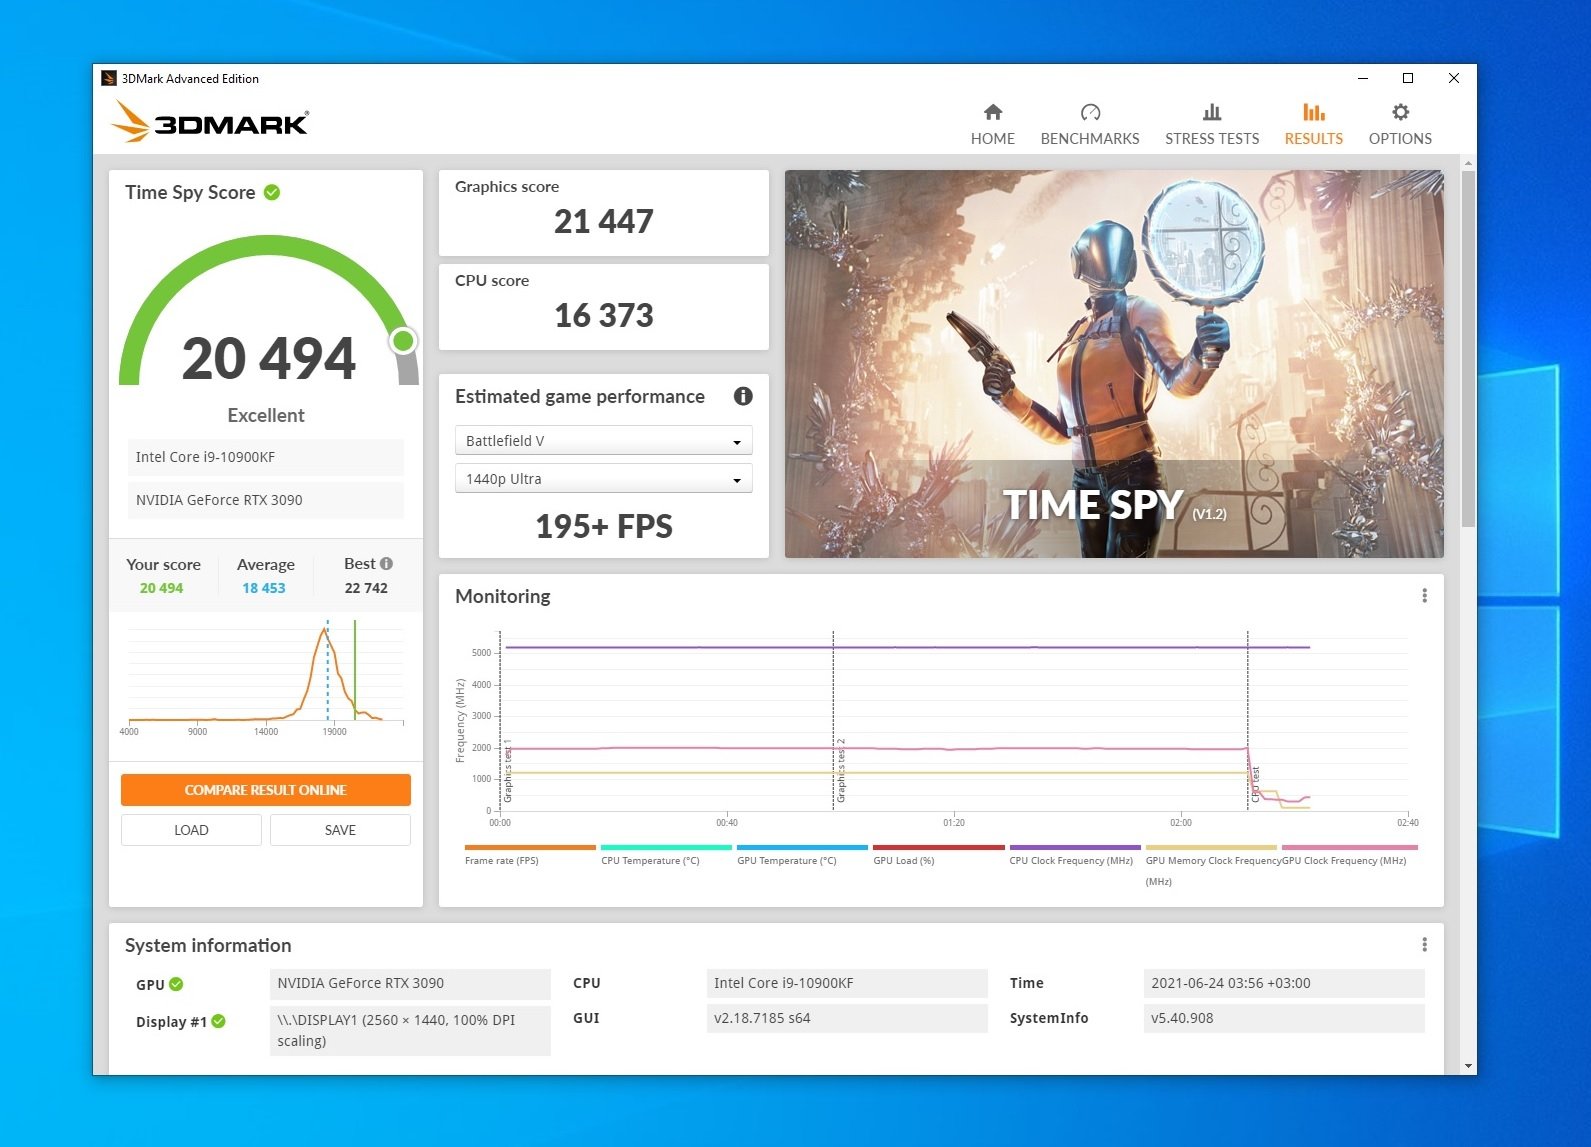This screenshot has width=1591, height=1147.
Task: Click the LOAD button
Action: coord(191,830)
